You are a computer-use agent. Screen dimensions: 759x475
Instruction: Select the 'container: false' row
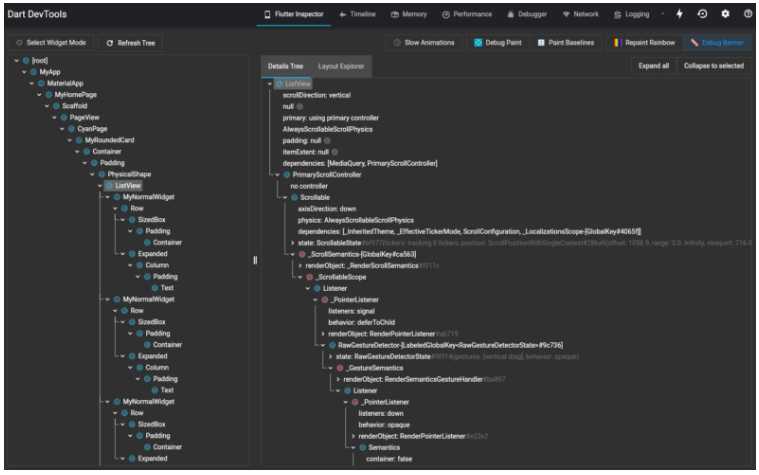(389, 459)
